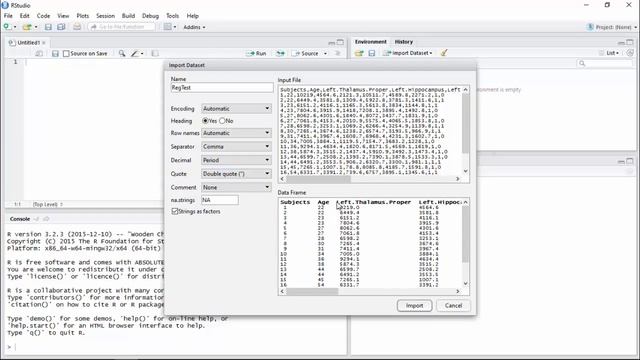Click the Compile Notebook icon in editor
This screenshot has height=360, width=640.
point(155,53)
